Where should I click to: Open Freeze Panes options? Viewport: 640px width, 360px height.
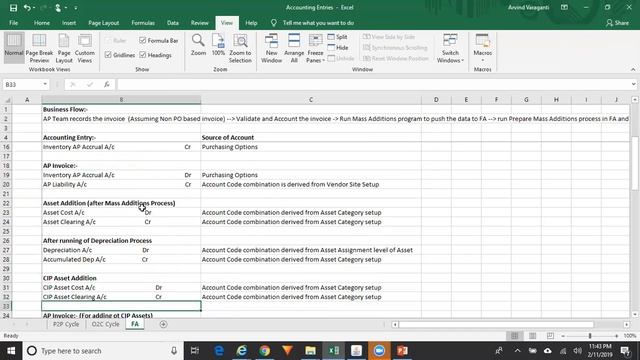[x=316, y=48]
